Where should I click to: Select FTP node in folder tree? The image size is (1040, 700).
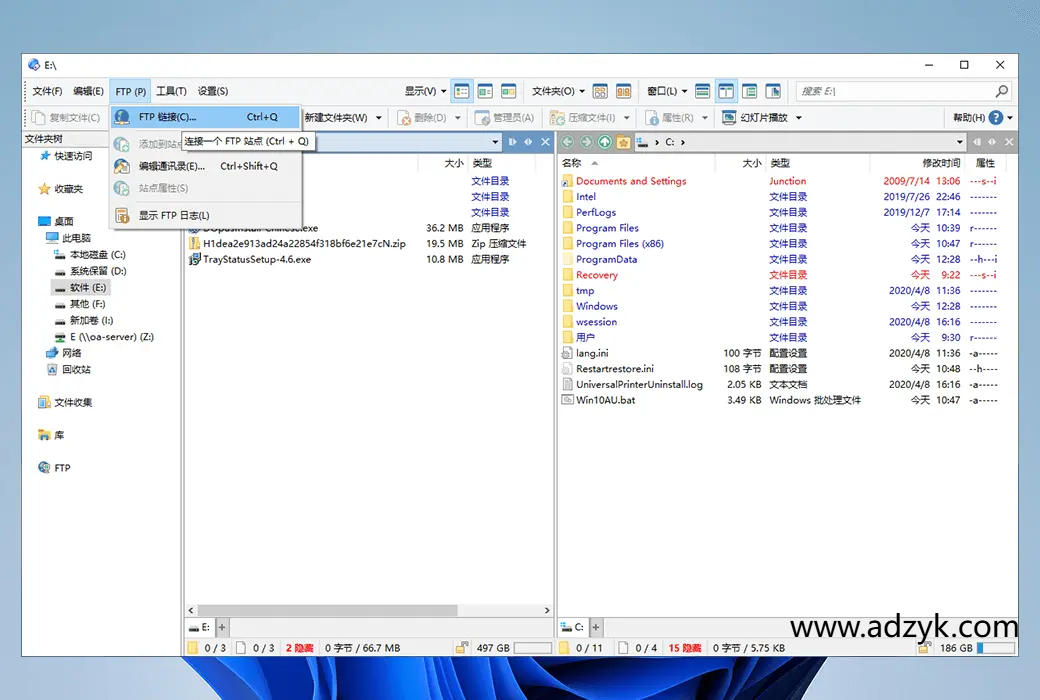pos(54,468)
